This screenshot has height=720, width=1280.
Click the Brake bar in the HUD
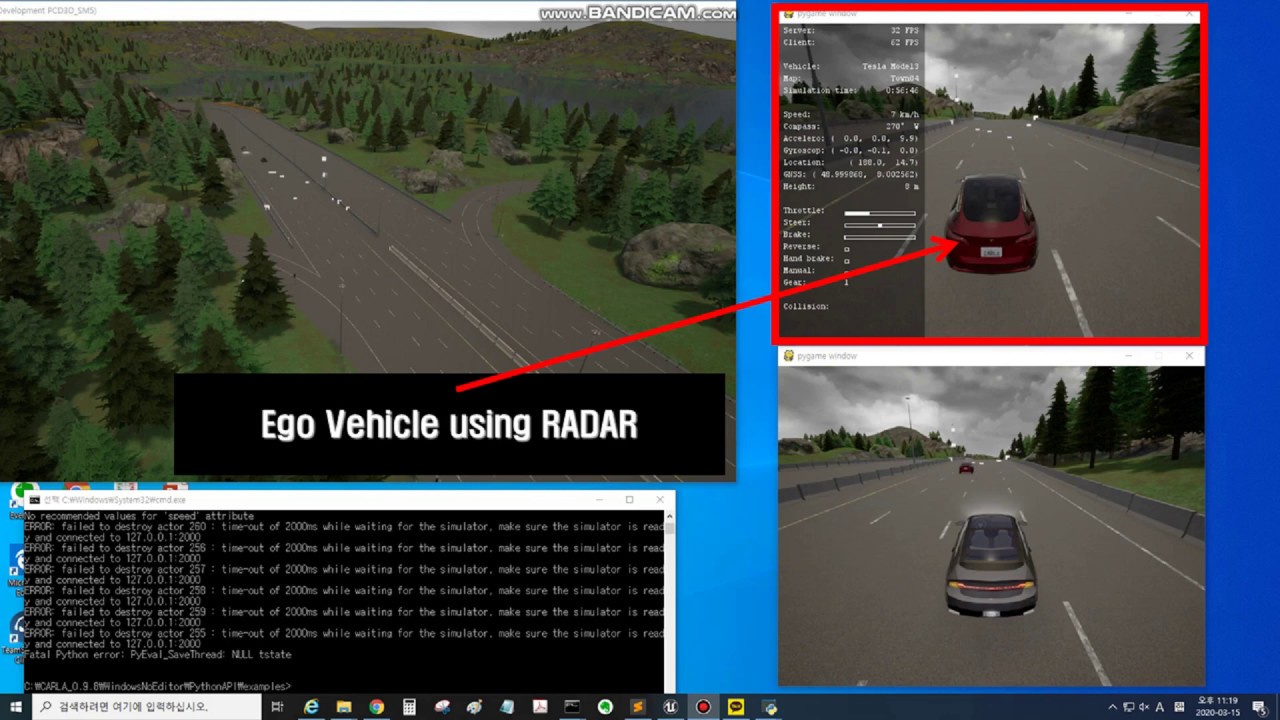pyautogui.click(x=880, y=237)
